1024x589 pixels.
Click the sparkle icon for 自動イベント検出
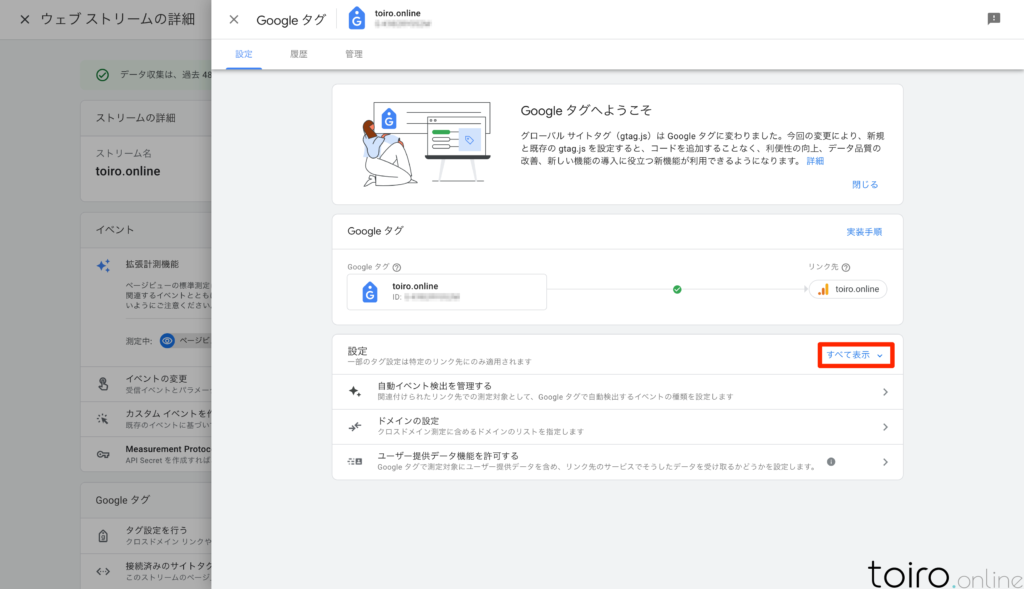(354, 391)
